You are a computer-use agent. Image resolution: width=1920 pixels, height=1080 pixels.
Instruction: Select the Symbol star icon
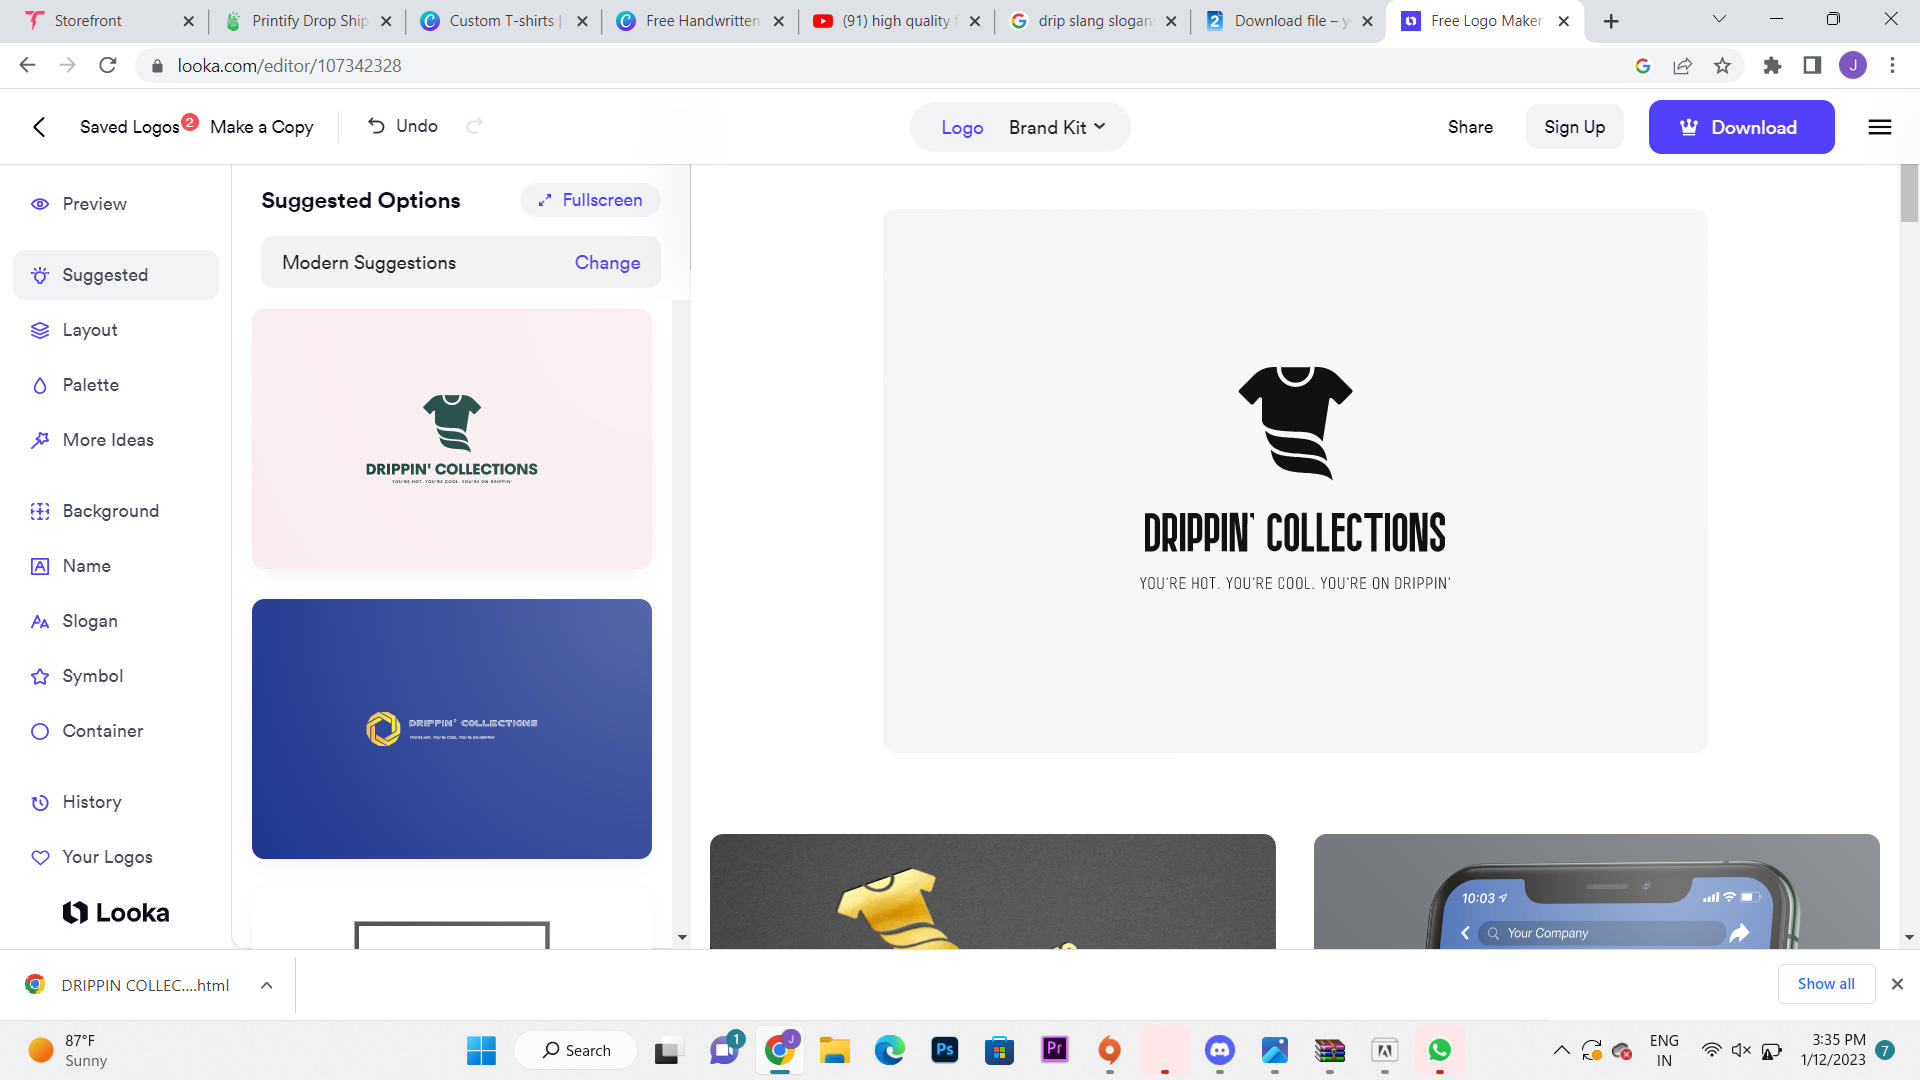(x=40, y=676)
